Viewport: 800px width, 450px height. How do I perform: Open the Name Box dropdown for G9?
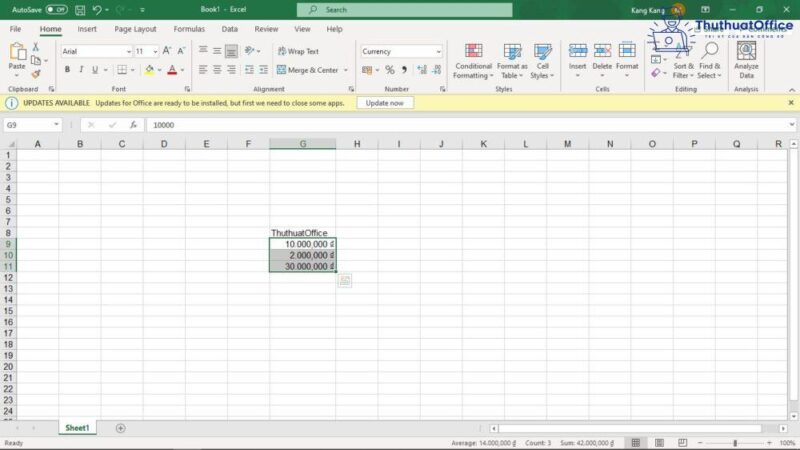56,125
